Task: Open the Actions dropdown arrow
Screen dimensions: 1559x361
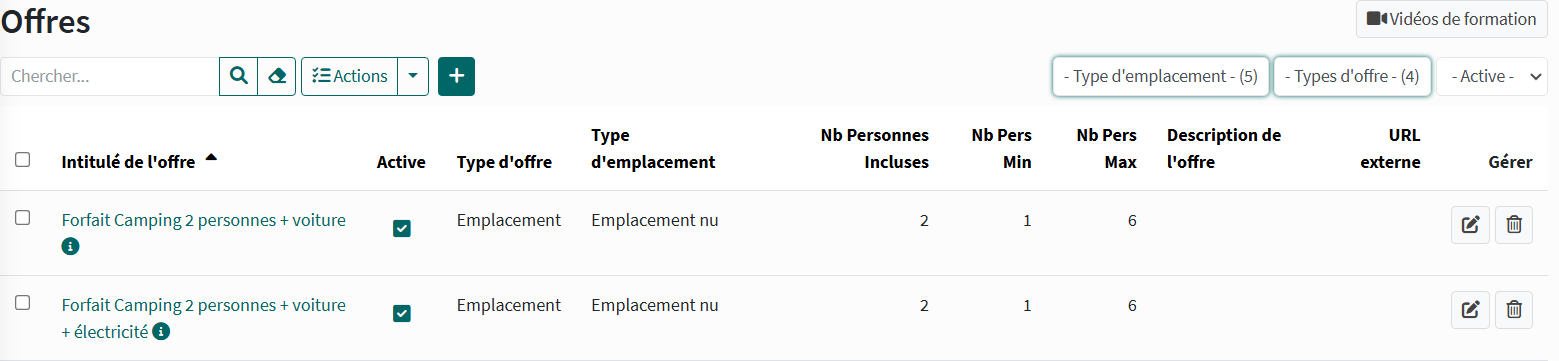Action: pyautogui.click(x=413, y=76)
